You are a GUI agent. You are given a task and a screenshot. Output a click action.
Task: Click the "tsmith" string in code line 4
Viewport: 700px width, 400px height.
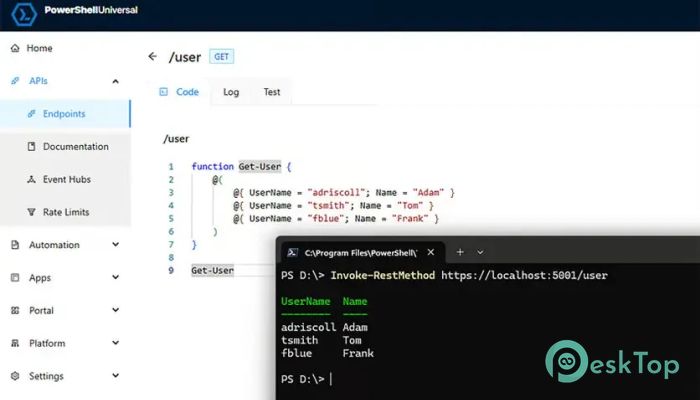[x=329, y=205]
